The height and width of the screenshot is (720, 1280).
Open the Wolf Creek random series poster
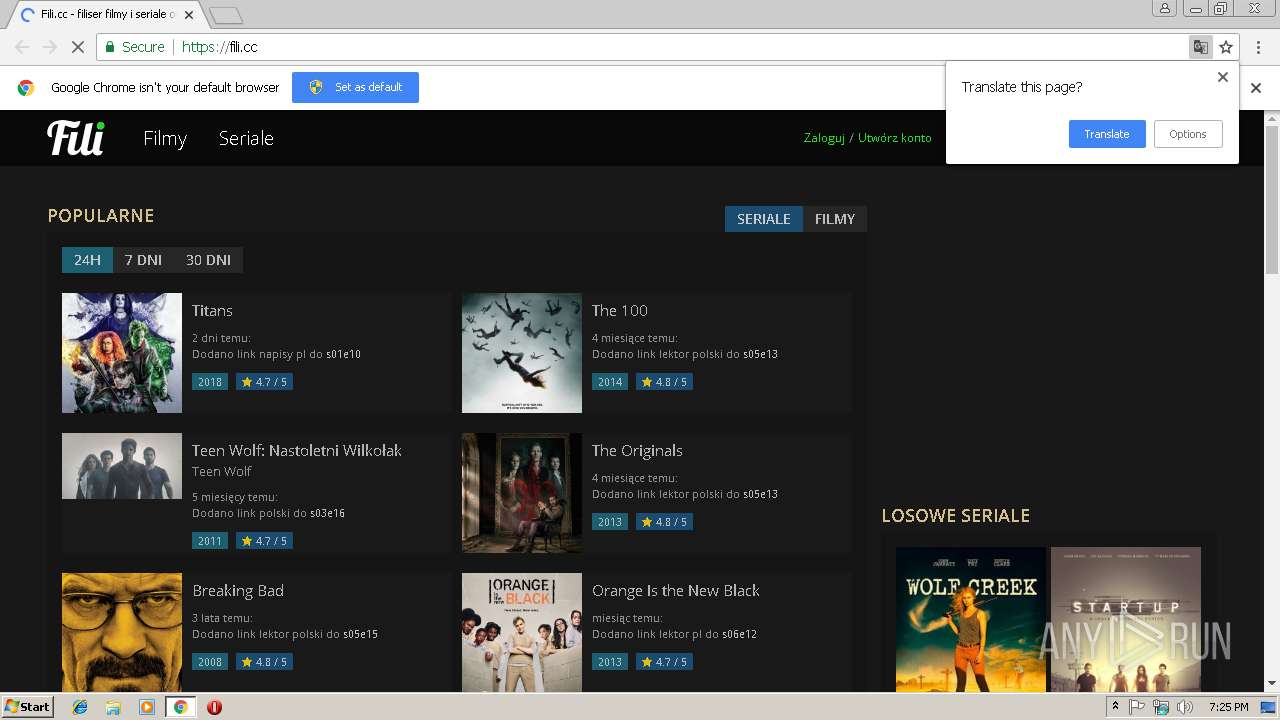[x=971, y=619]
